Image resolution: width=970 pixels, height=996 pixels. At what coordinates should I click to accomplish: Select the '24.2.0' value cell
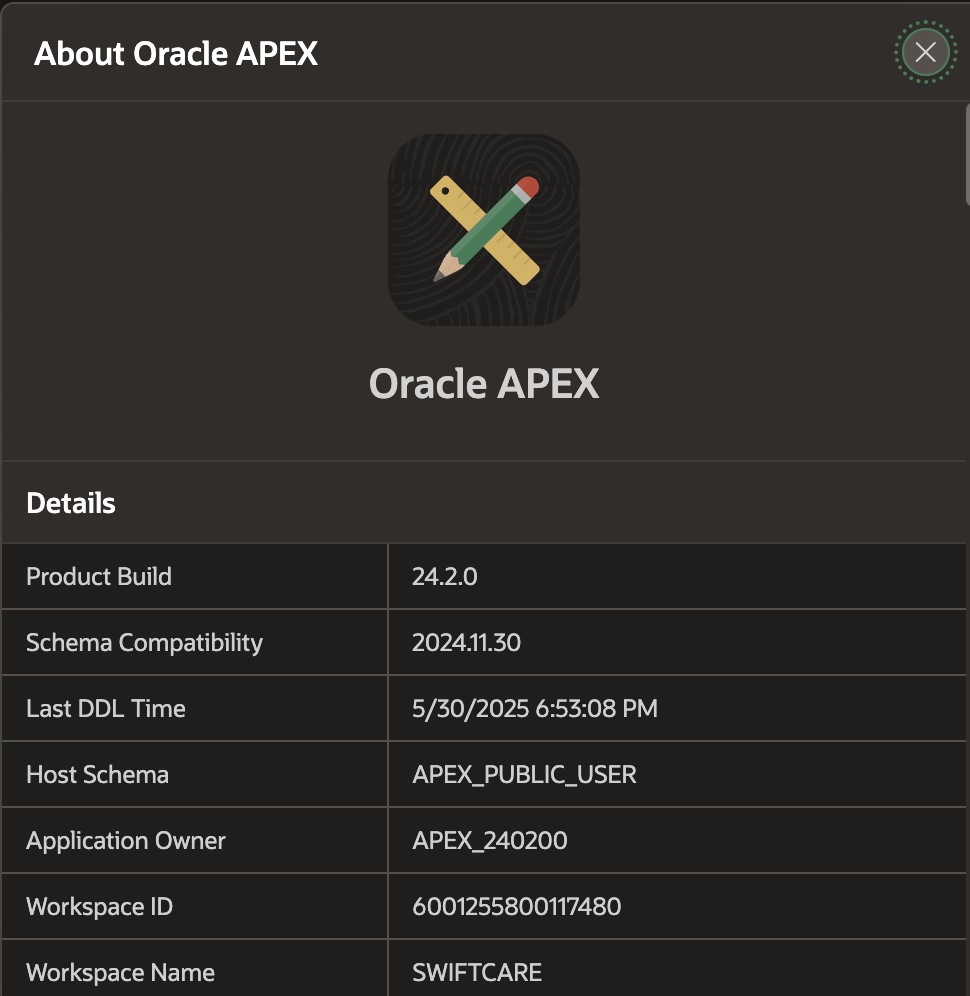click(x=677, y=576)
